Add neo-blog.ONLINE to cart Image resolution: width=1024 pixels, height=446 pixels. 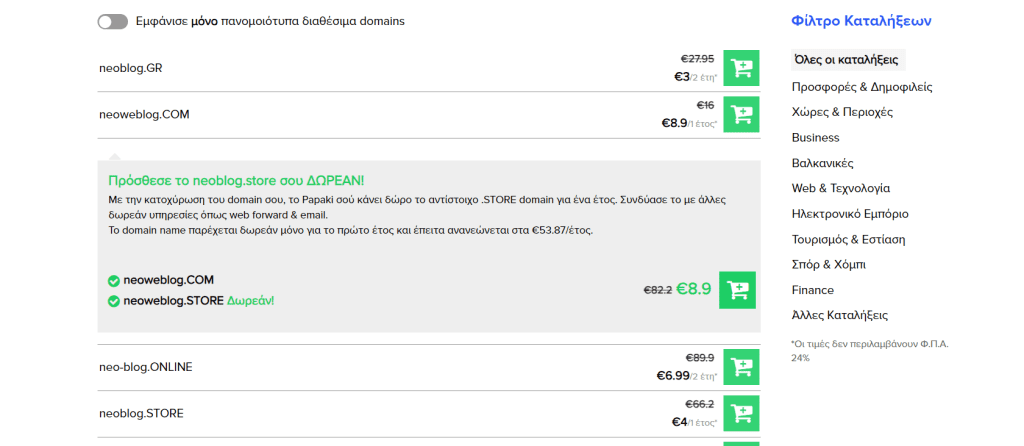(x=741, y=367)
